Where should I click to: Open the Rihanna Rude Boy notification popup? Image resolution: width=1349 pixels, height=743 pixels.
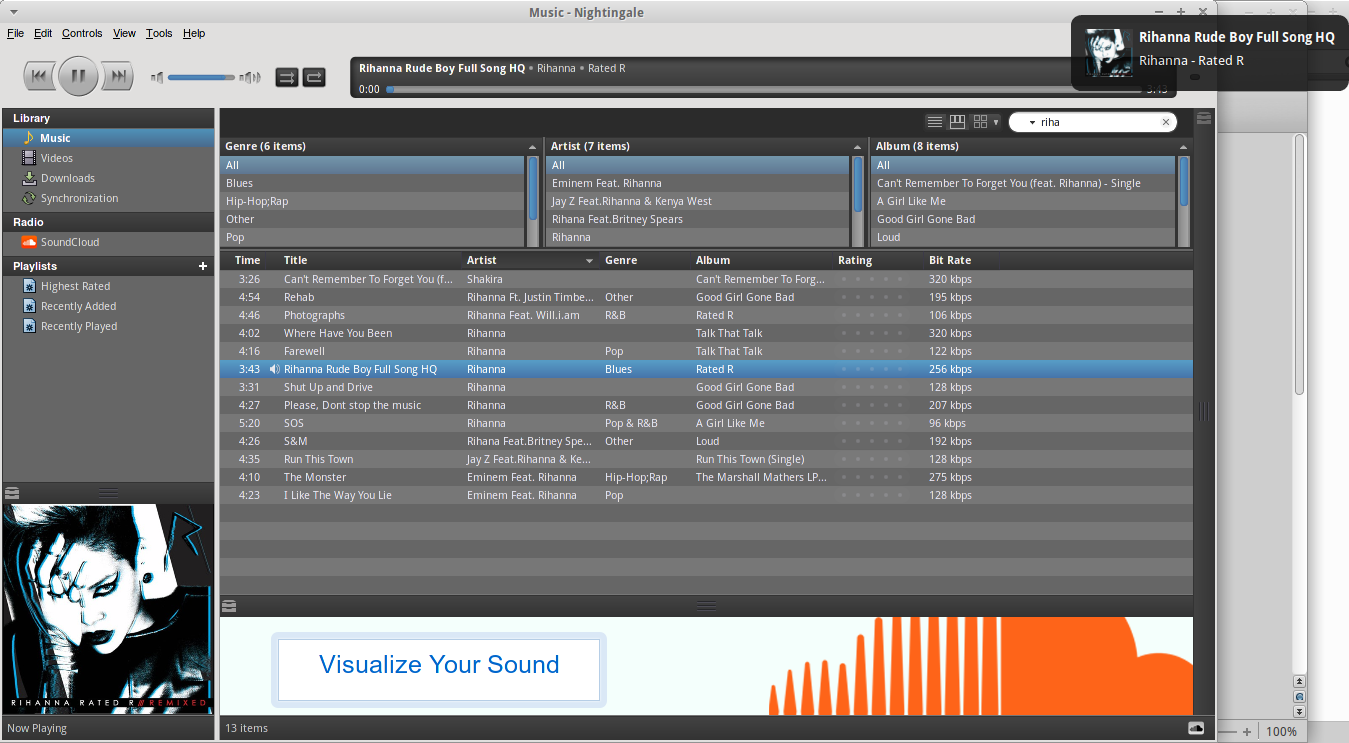(x=1210, y=53)
